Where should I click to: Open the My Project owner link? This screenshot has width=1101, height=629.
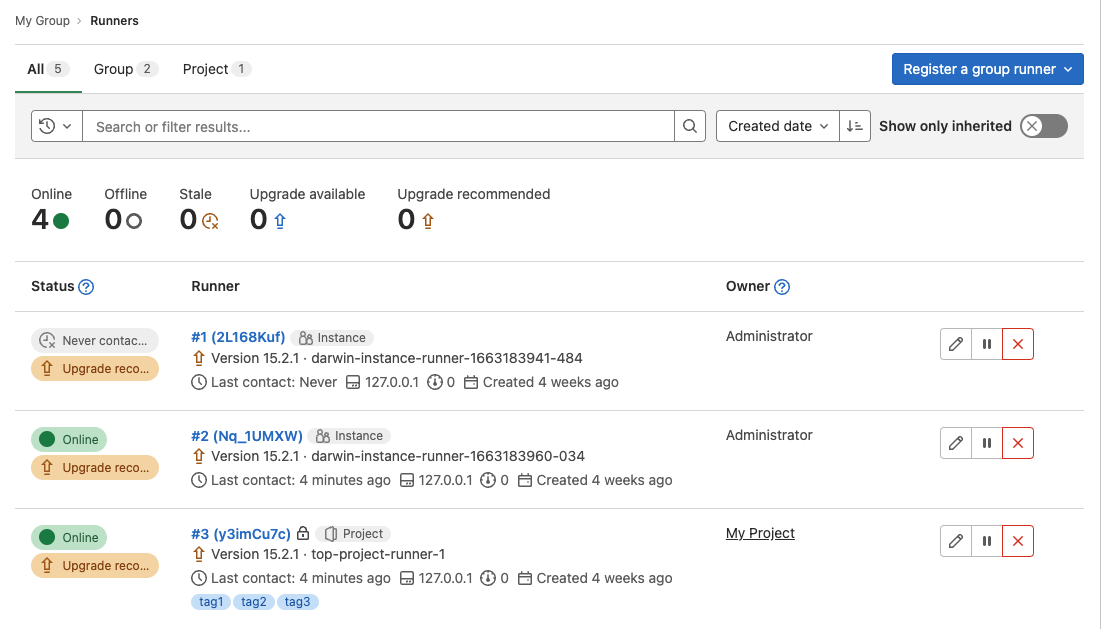pos(760,533)
